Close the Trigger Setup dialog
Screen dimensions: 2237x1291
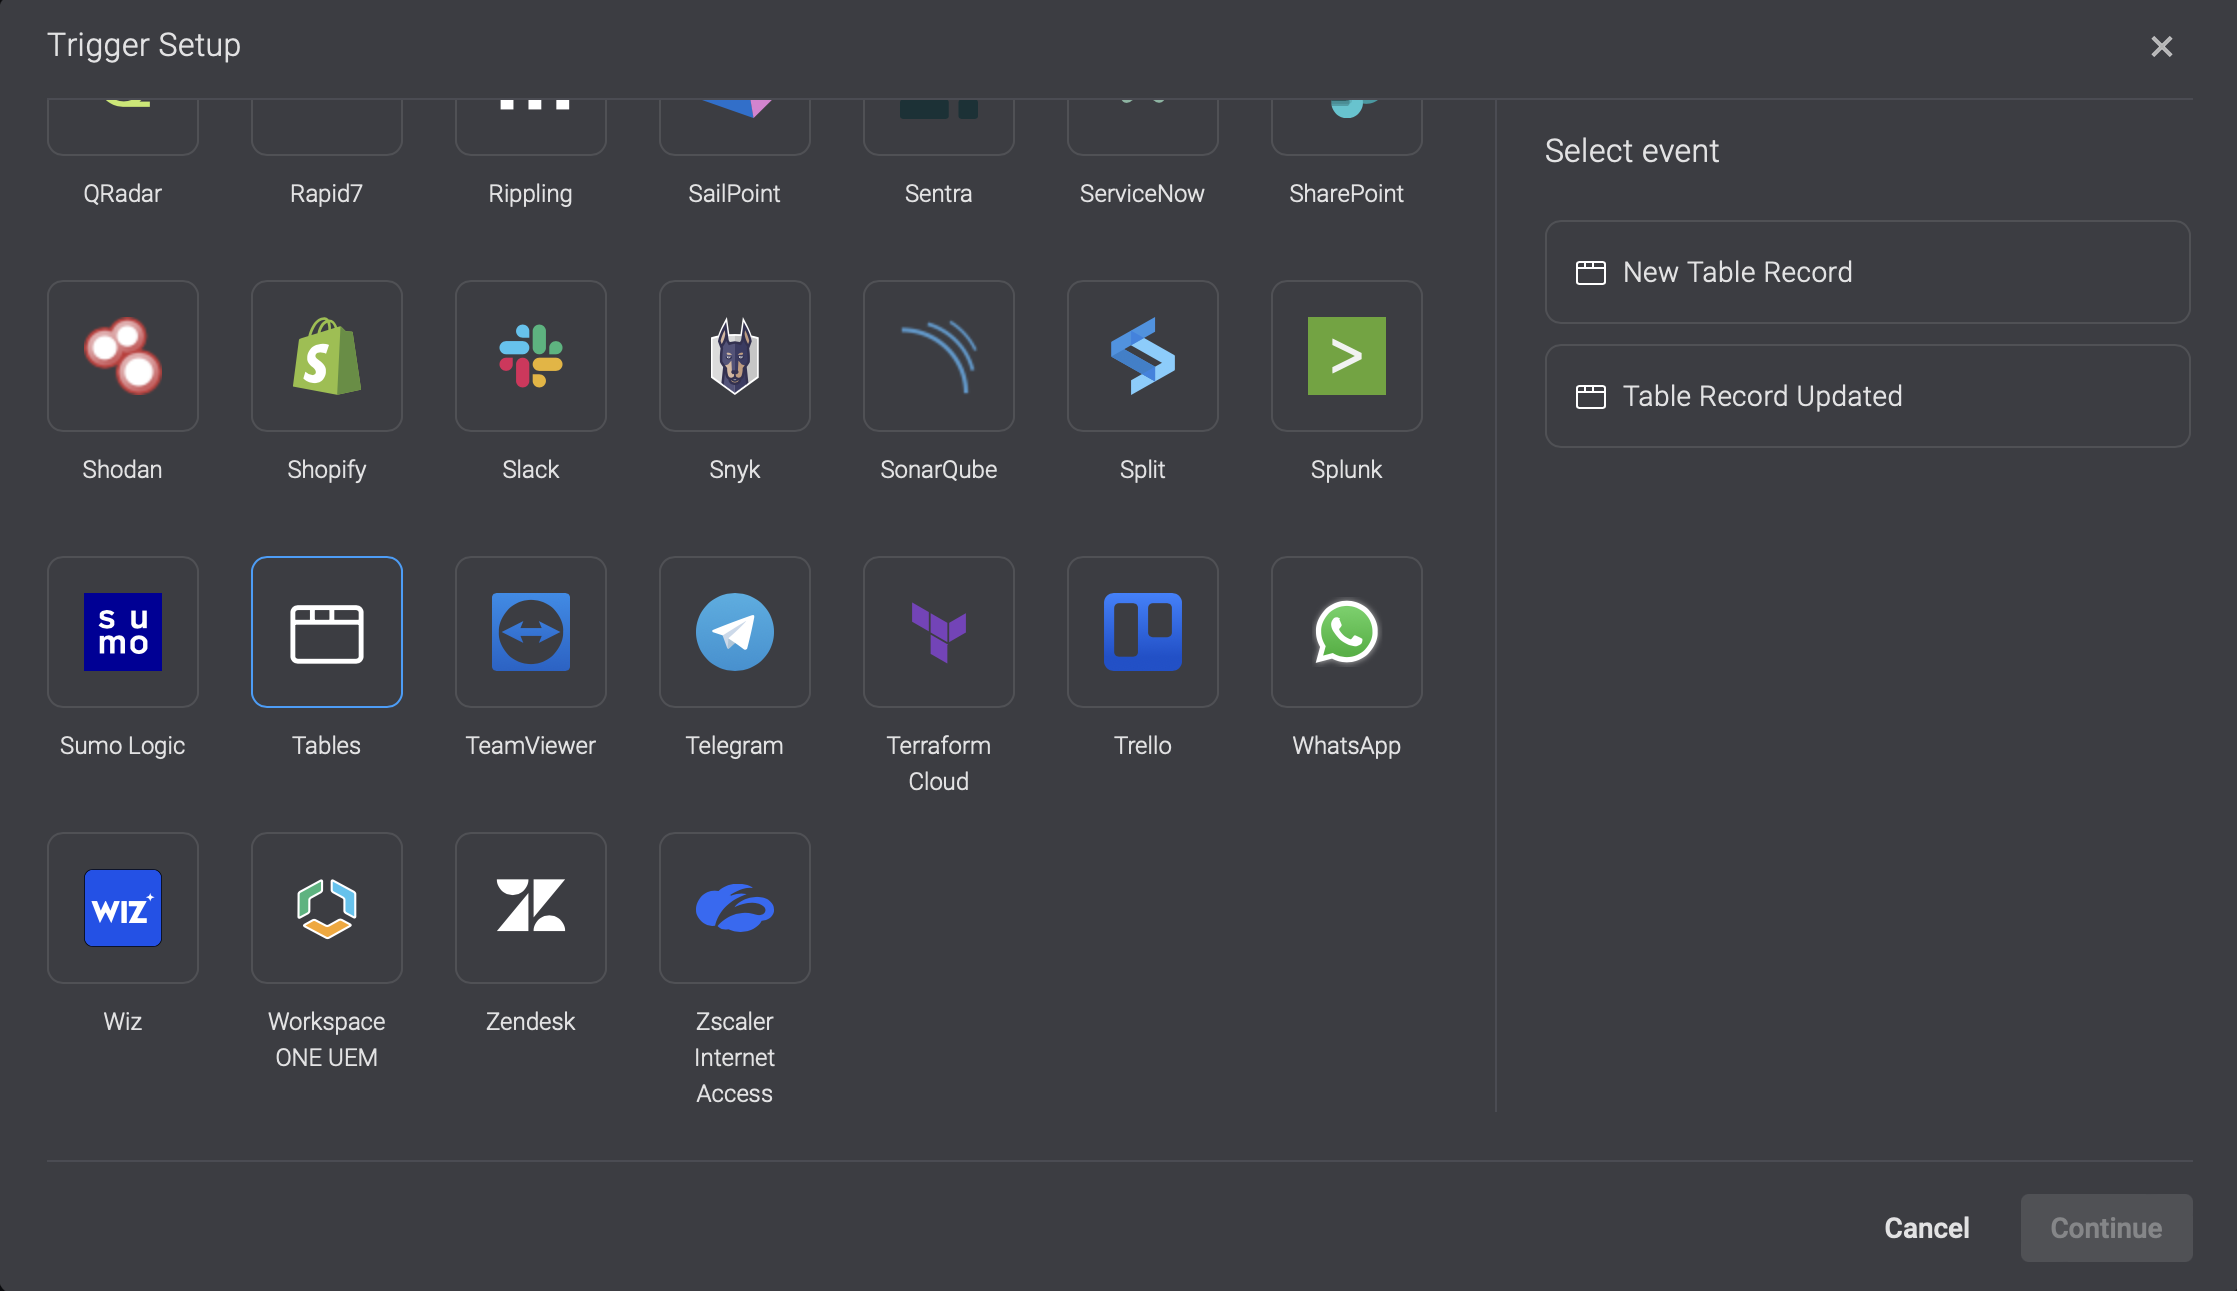coord(2161,46)
